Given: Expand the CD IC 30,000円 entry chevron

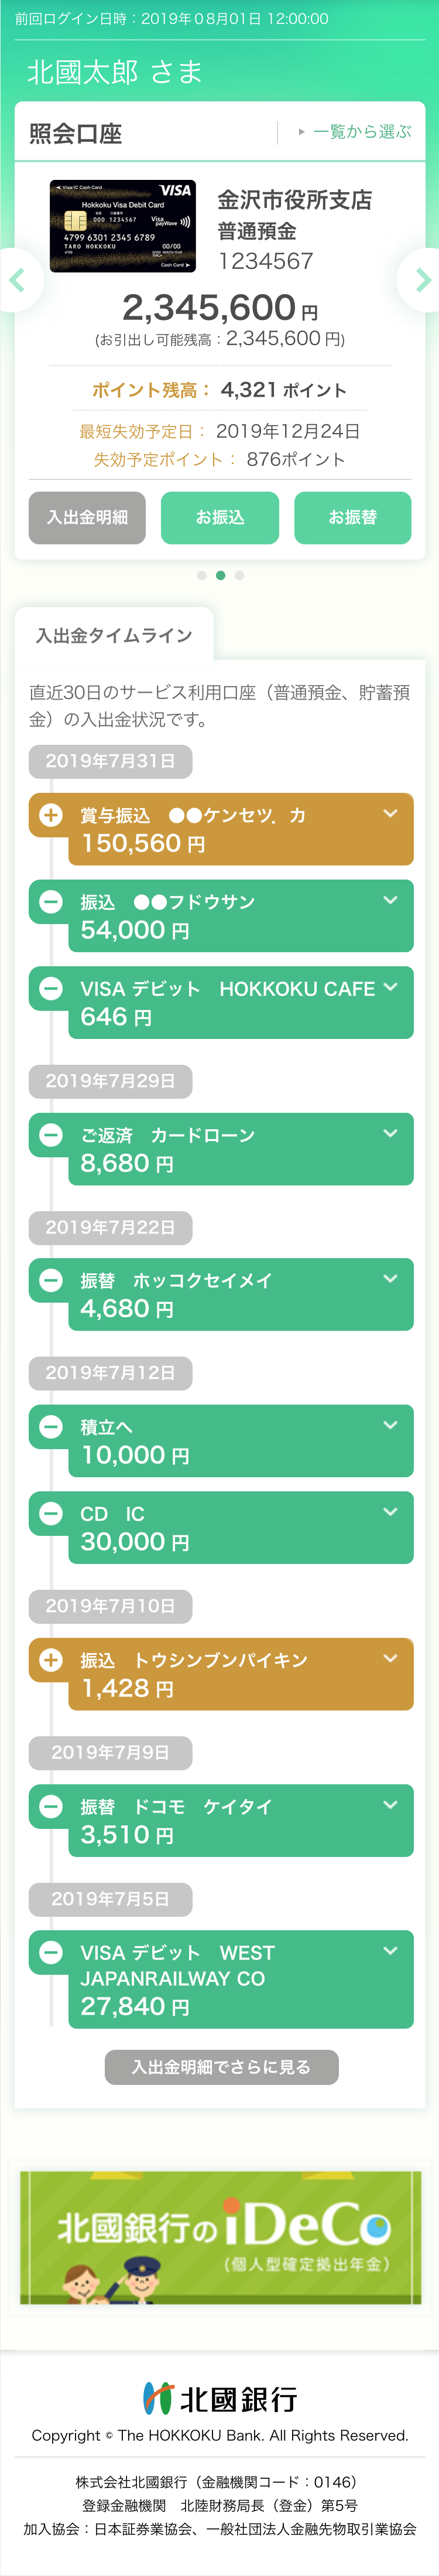Looking at the screenshot, I should [390, 1512].
